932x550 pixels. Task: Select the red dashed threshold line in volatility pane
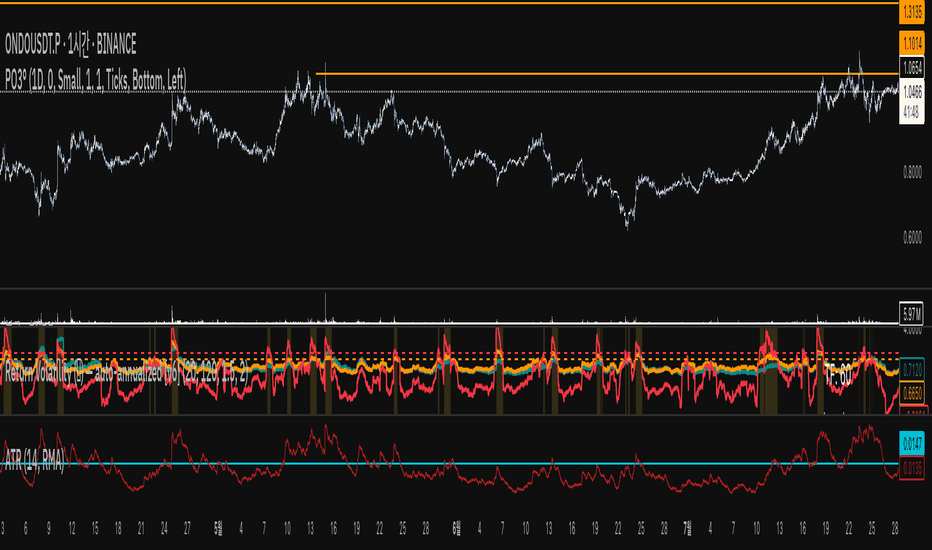449,353
